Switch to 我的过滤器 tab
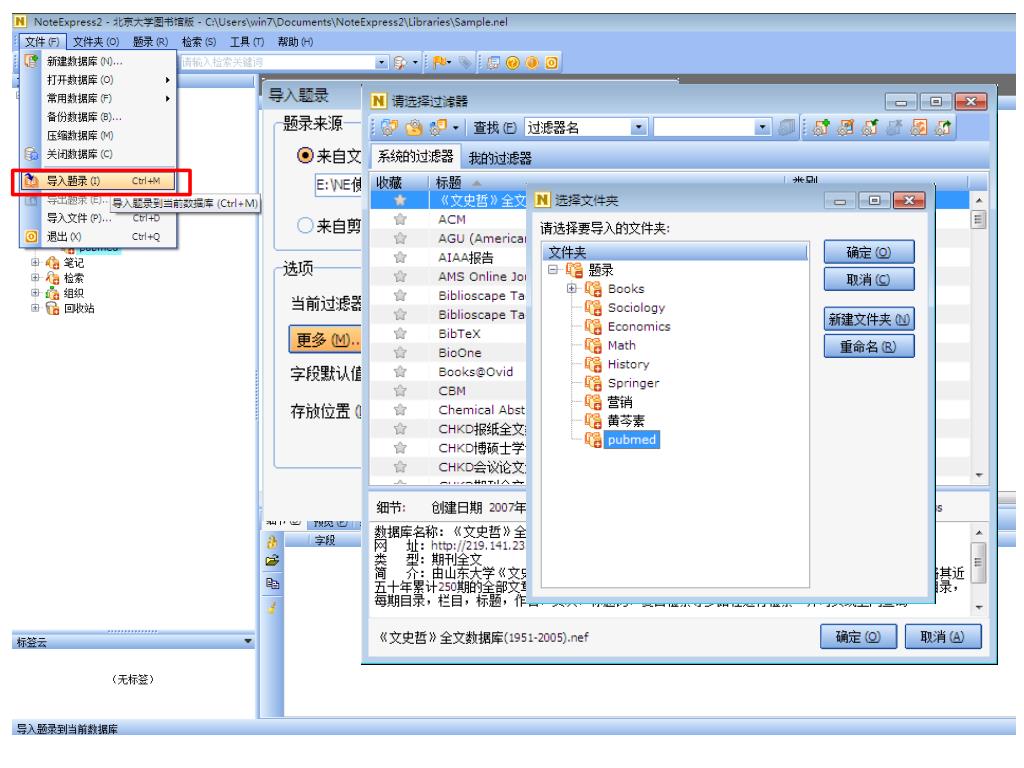The image size is (1024, 768). point(500,157)
